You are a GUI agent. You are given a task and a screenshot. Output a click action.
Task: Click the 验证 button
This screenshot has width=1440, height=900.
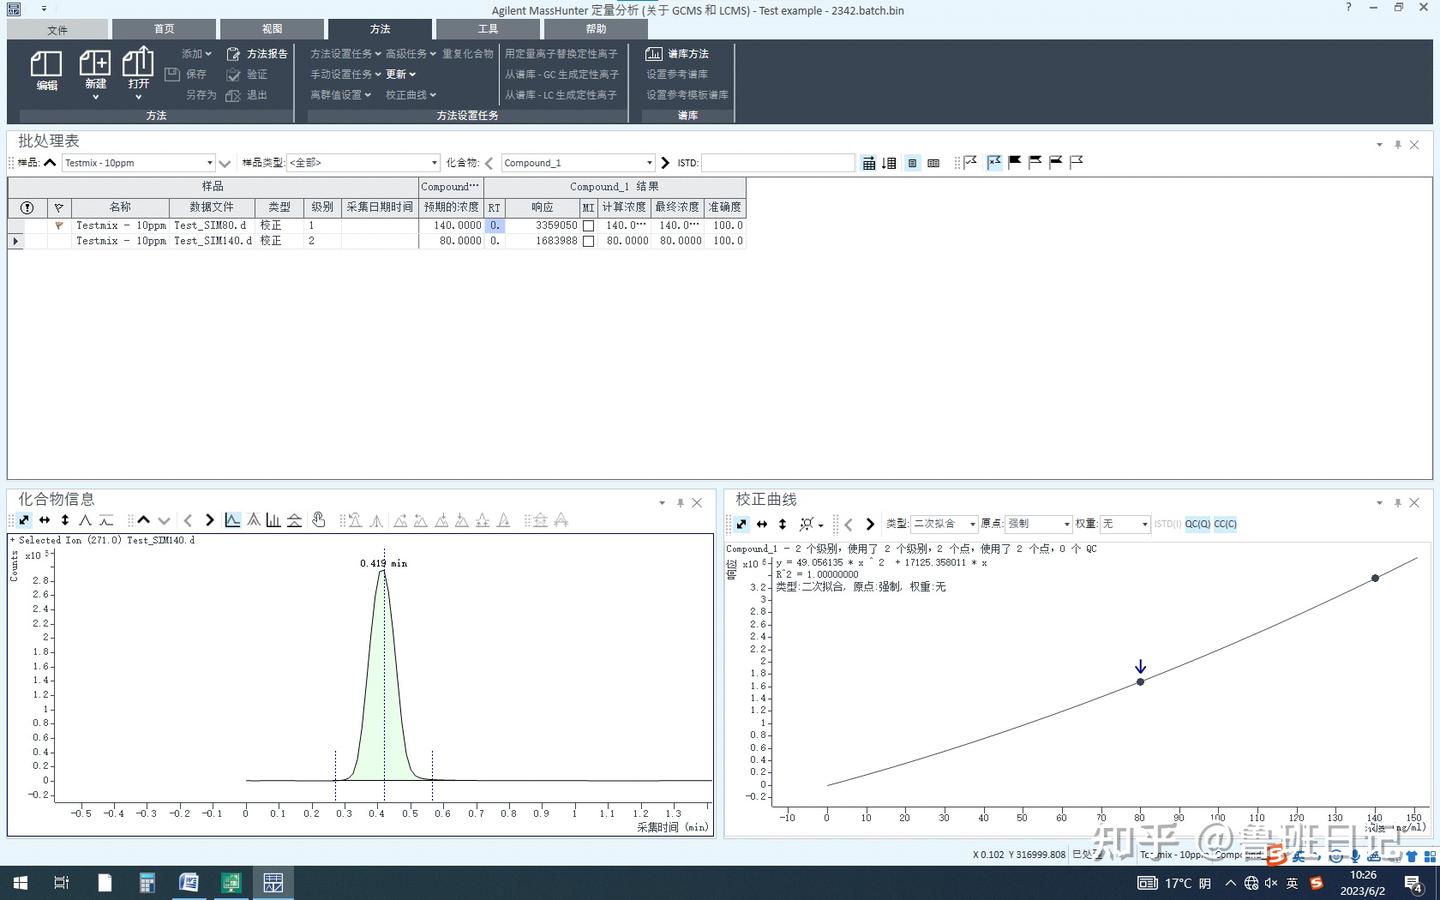pyautogui.click(x=256, y=74)
